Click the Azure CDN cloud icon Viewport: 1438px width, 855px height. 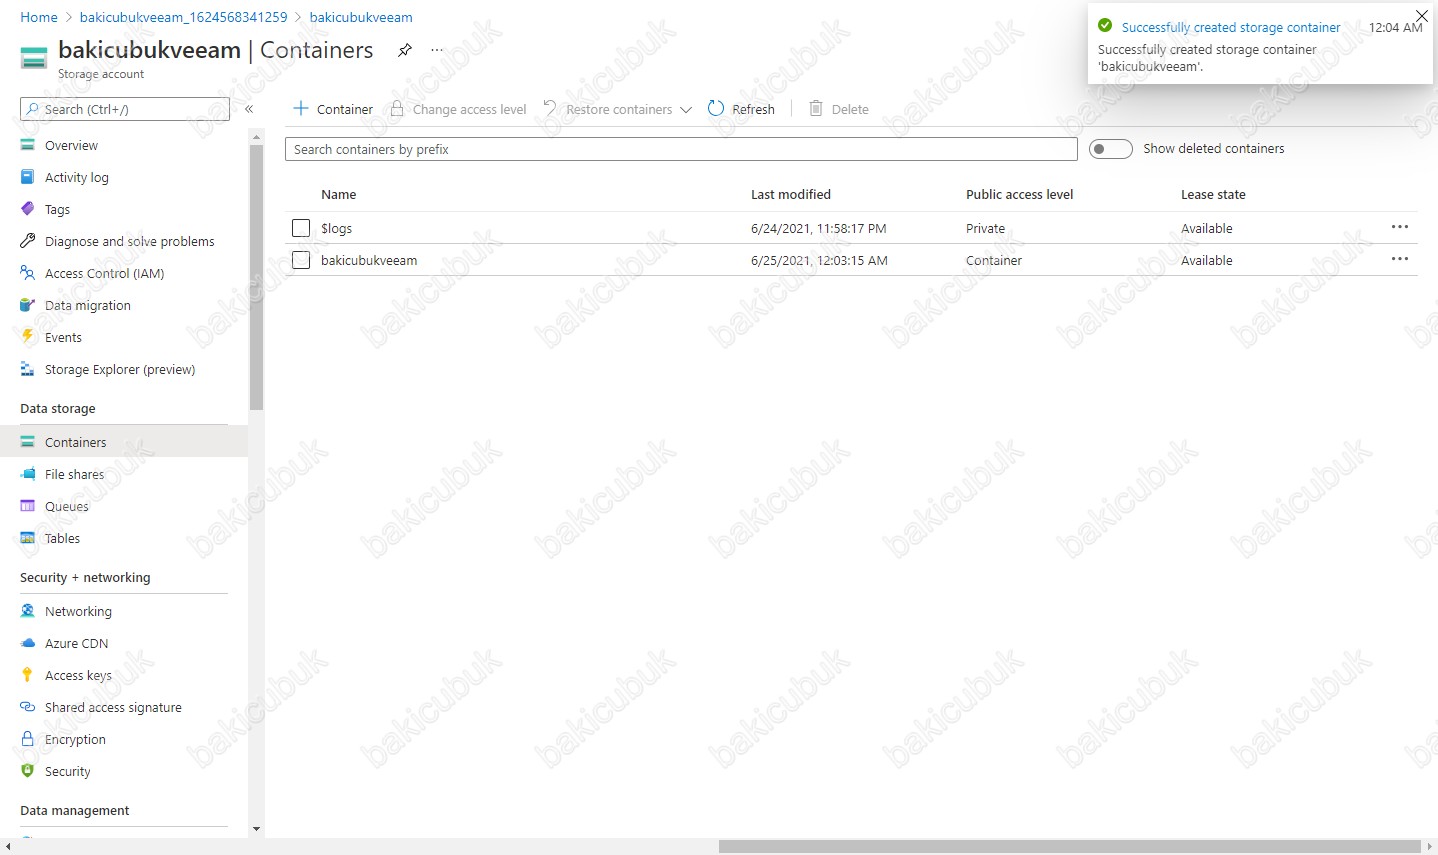[x=28, y=643]
